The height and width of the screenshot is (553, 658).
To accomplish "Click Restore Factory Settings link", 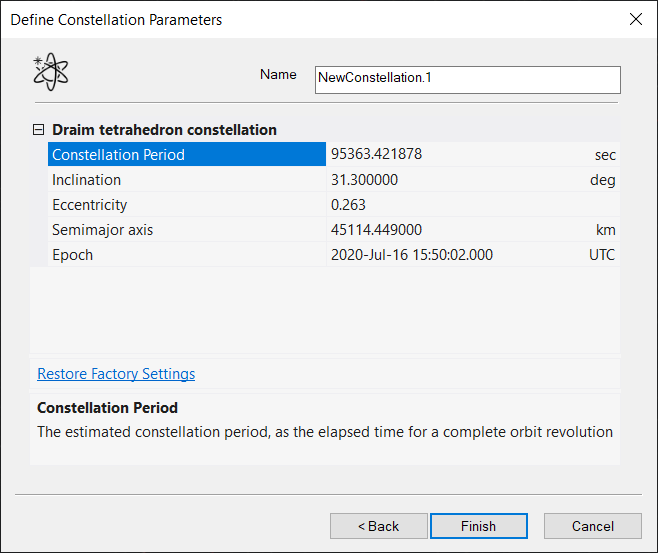I will point(116,374).
